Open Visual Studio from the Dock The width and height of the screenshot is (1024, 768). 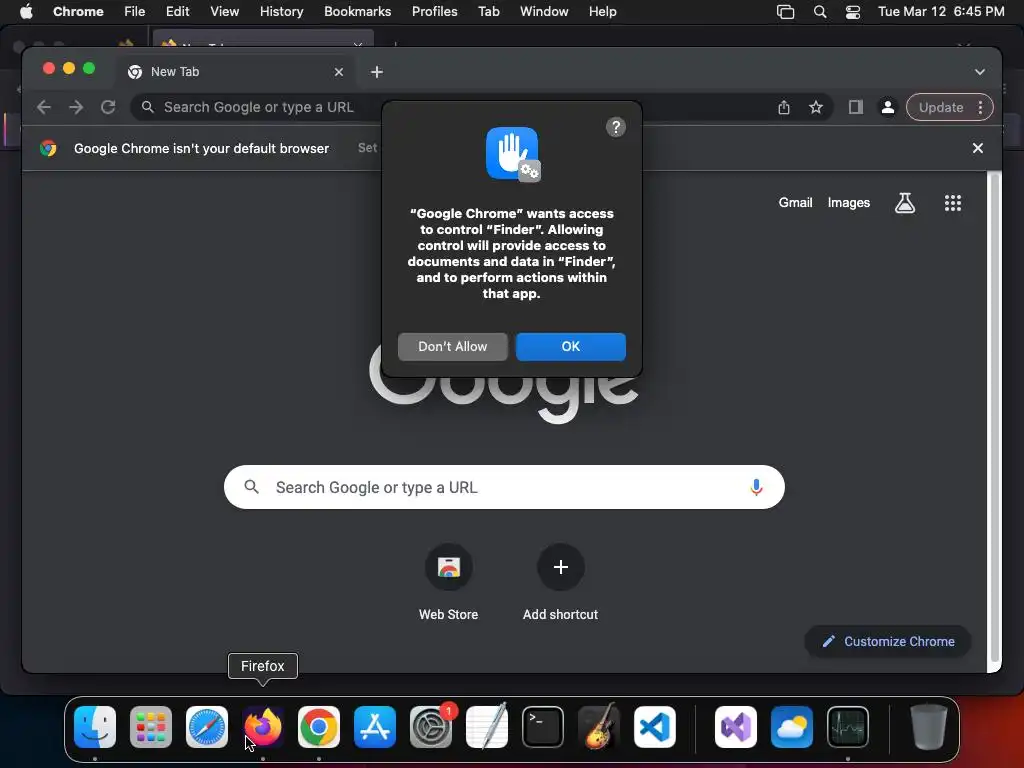coord(736,727)
